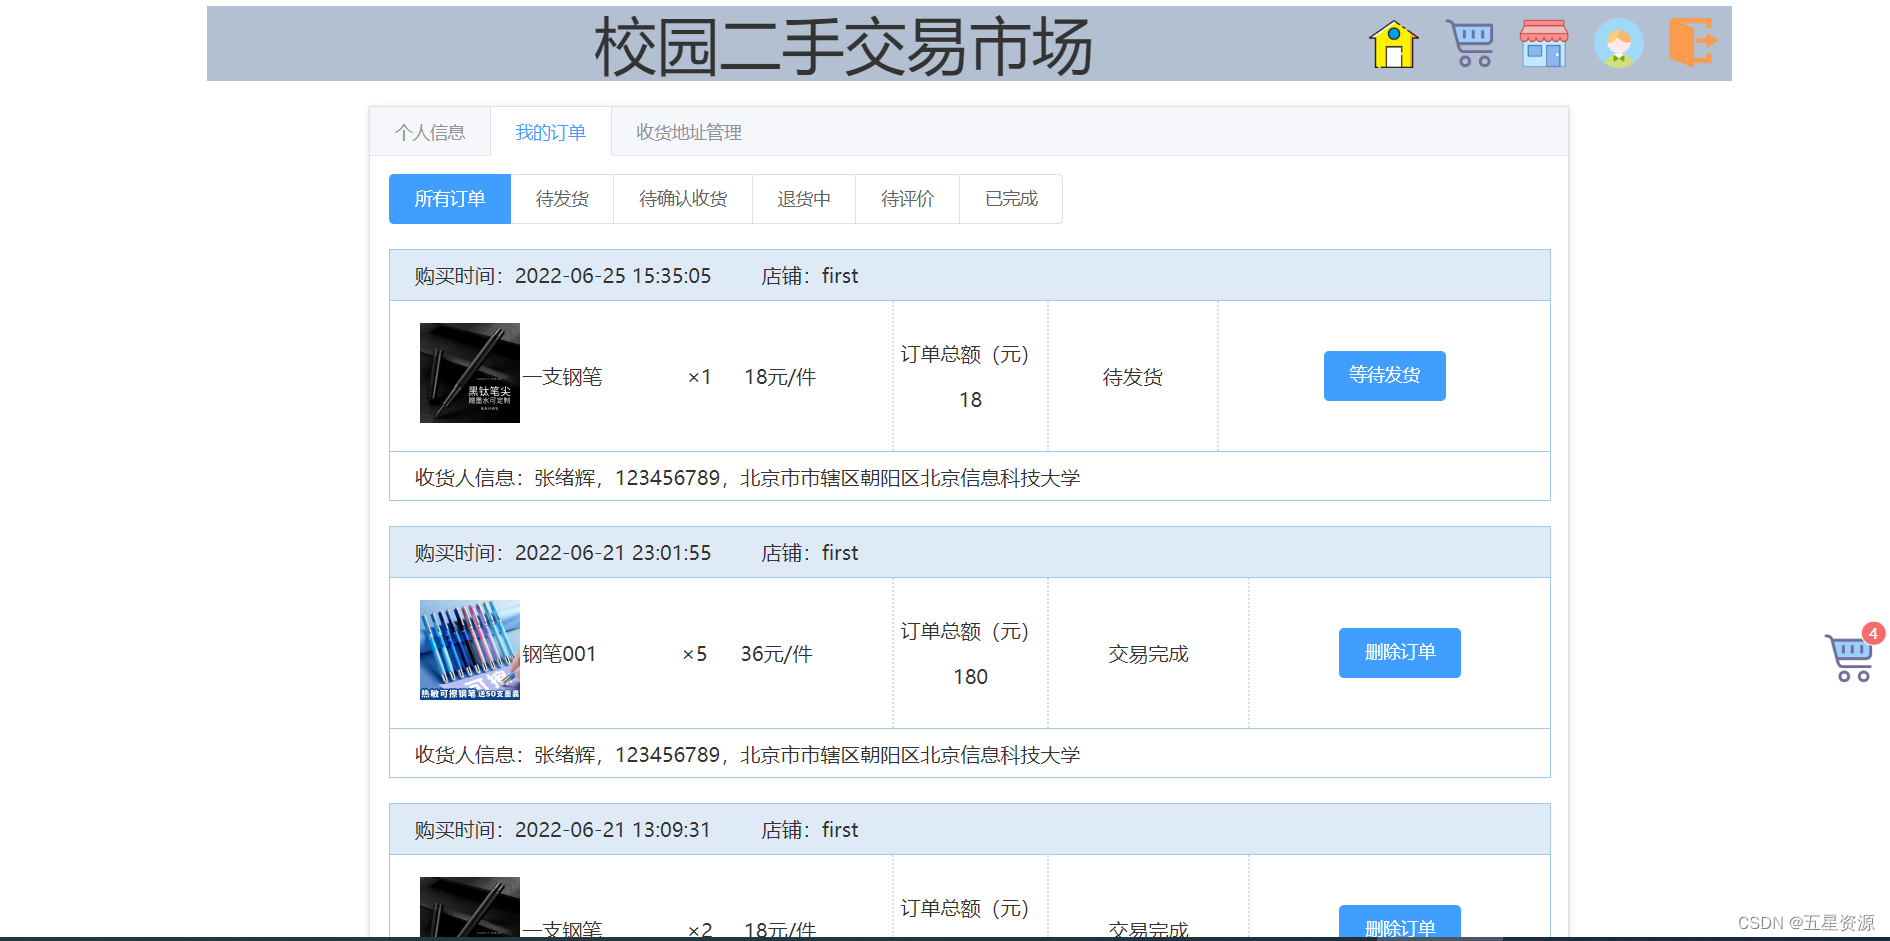The width and height of the screenshot is (1890, 941).
Task: Delete the 钢笔001 order with 删除订单
Action: (1399, 652)
